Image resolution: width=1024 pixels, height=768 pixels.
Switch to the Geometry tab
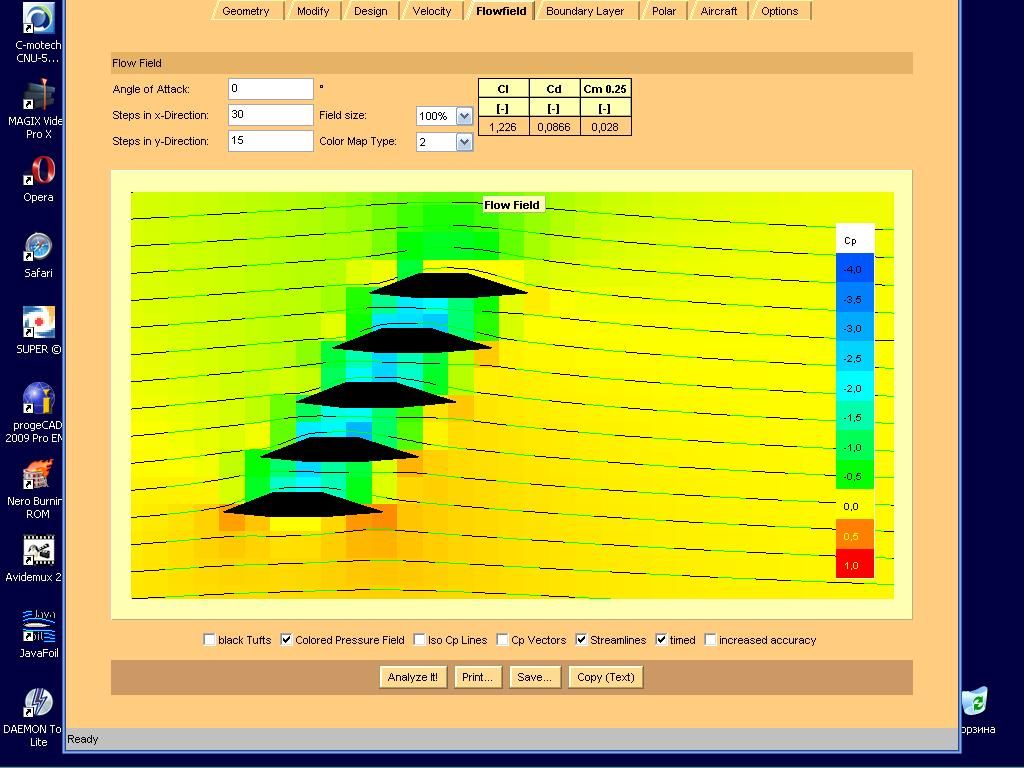pos(246,11)
